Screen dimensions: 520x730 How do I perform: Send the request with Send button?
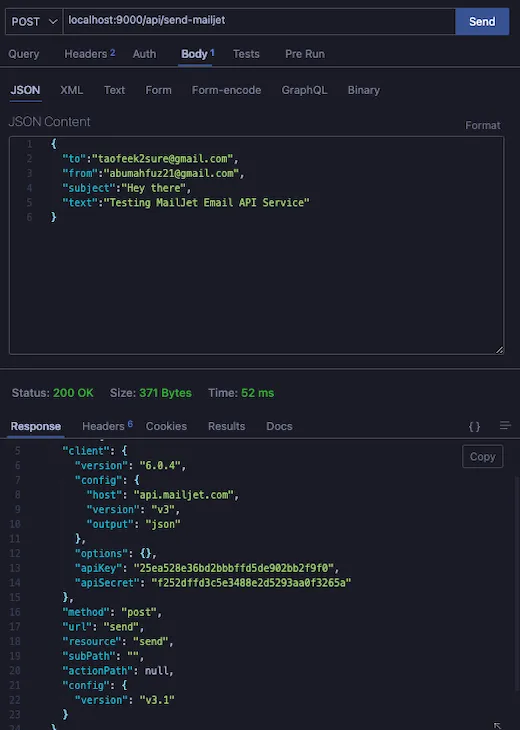[x=482, y=21]
